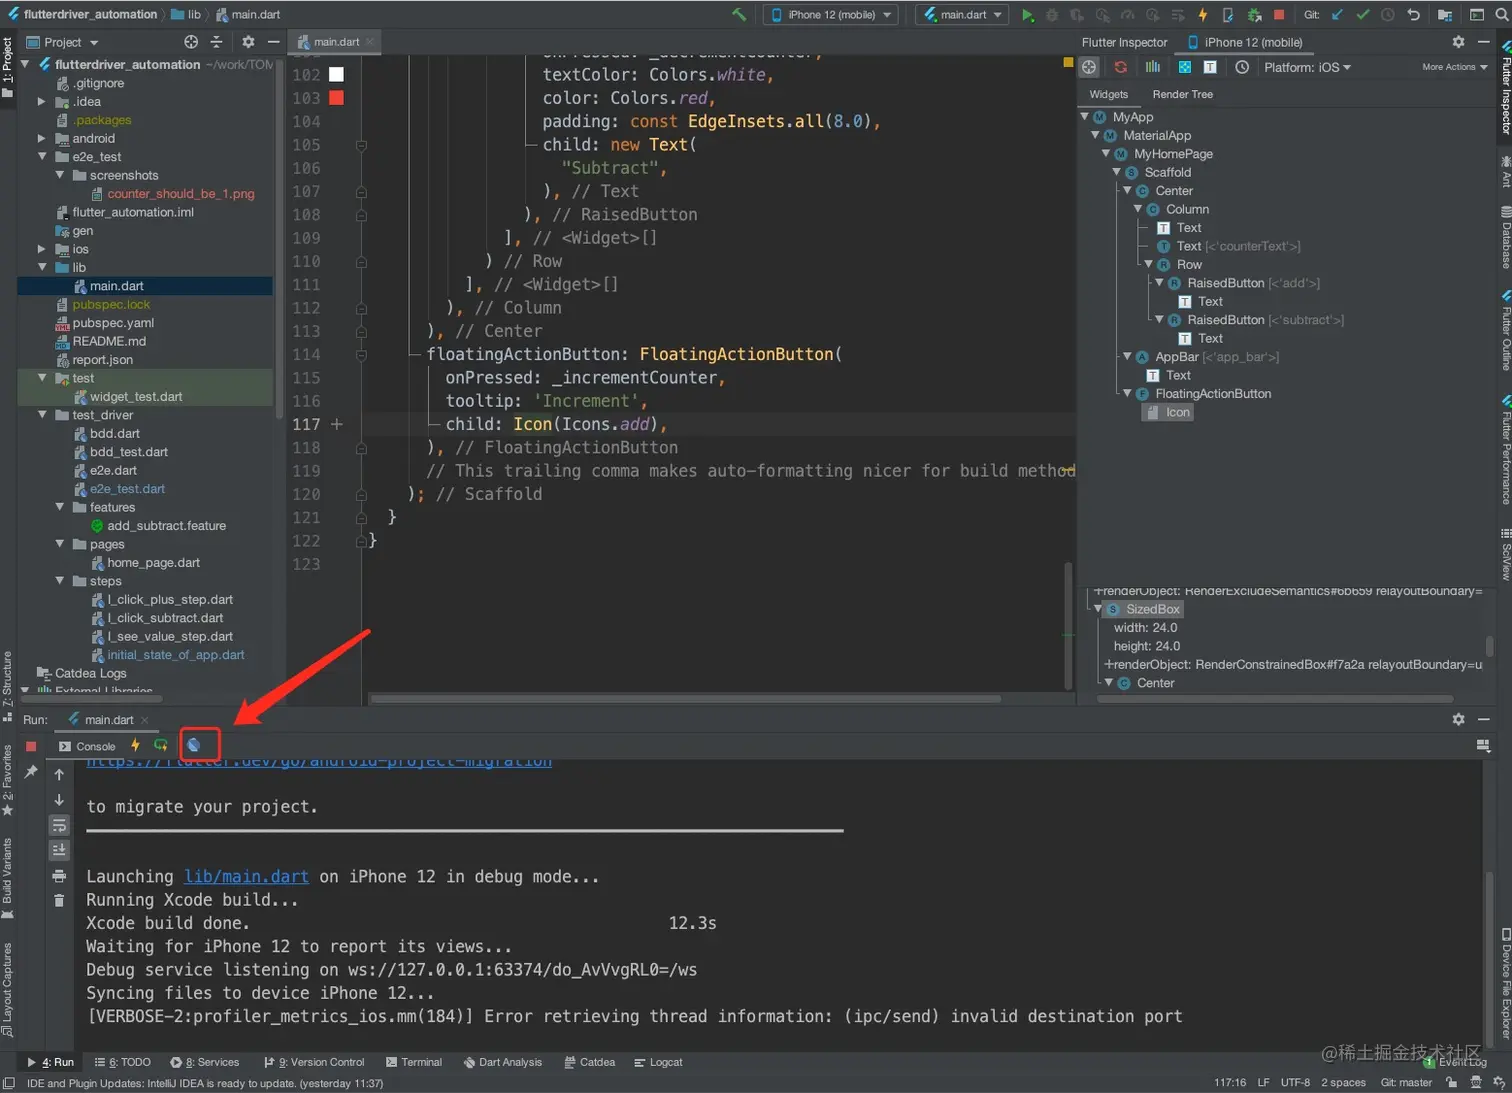Image resolution: width=1512 pixels, height=1093 pixels.
Task: Click Collapse All in the Project panel
Action: pyautogui.click(x=216, y=42)
